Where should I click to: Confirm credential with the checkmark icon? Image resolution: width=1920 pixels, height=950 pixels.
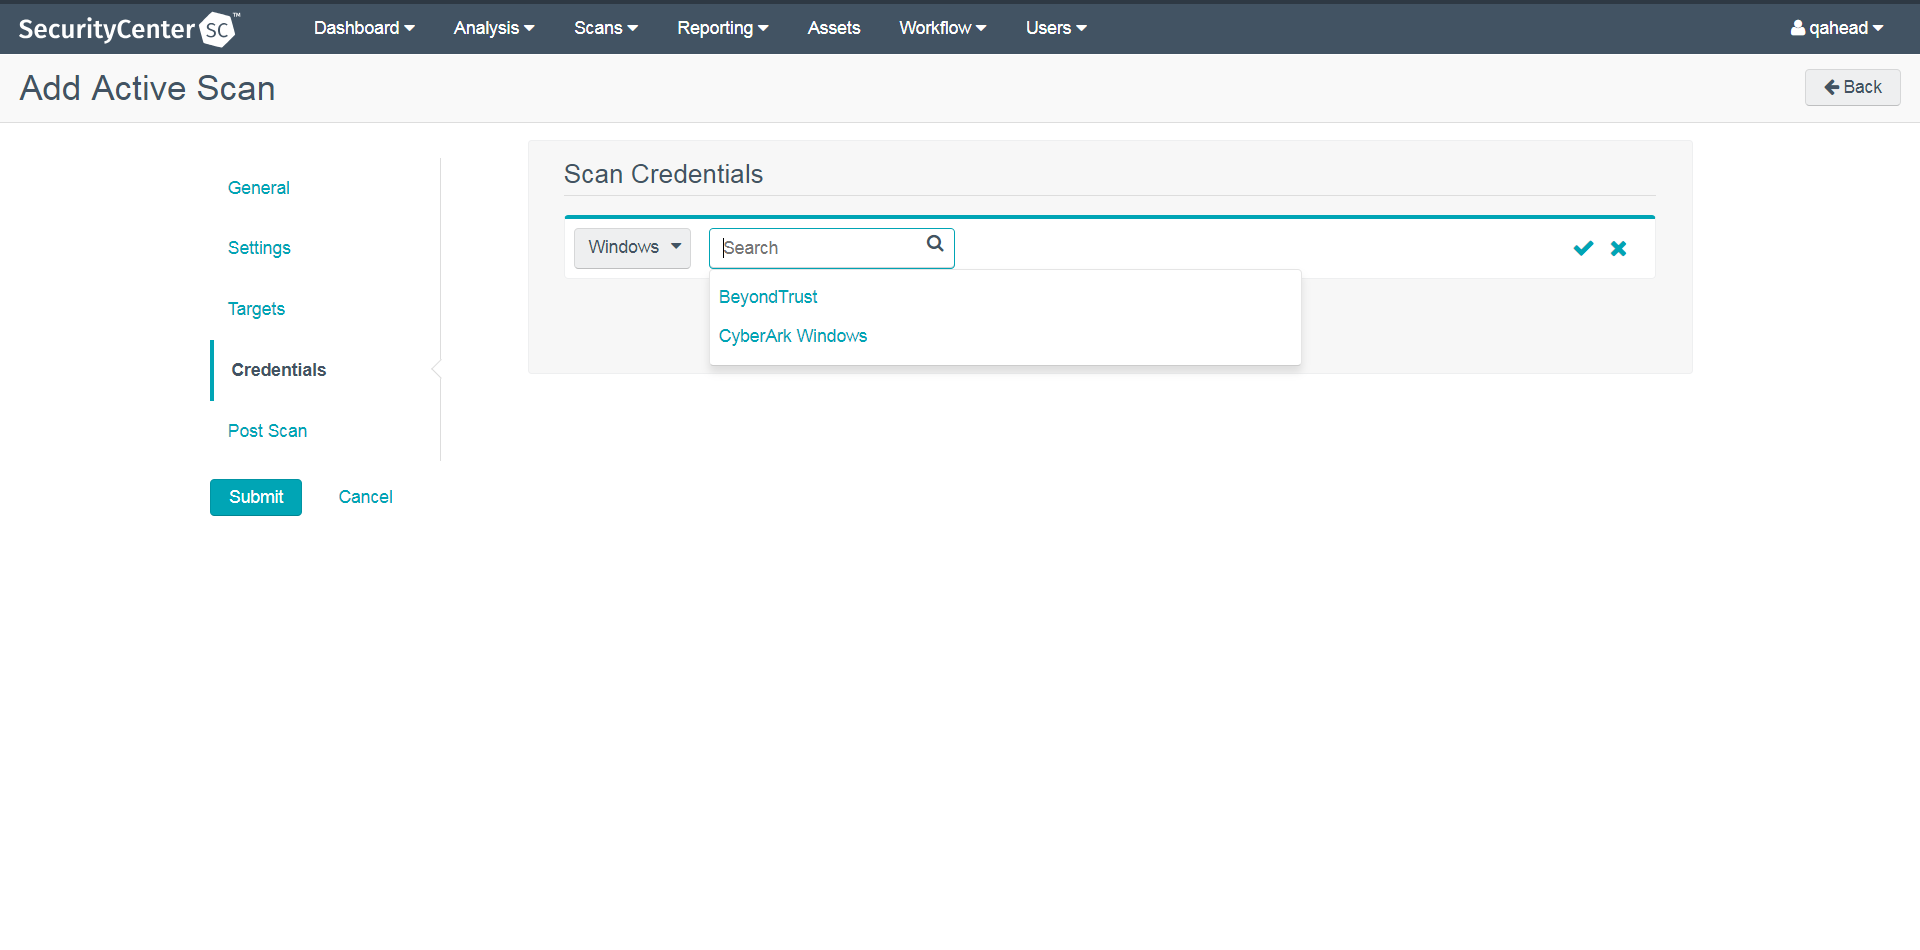click(1583, 248)
